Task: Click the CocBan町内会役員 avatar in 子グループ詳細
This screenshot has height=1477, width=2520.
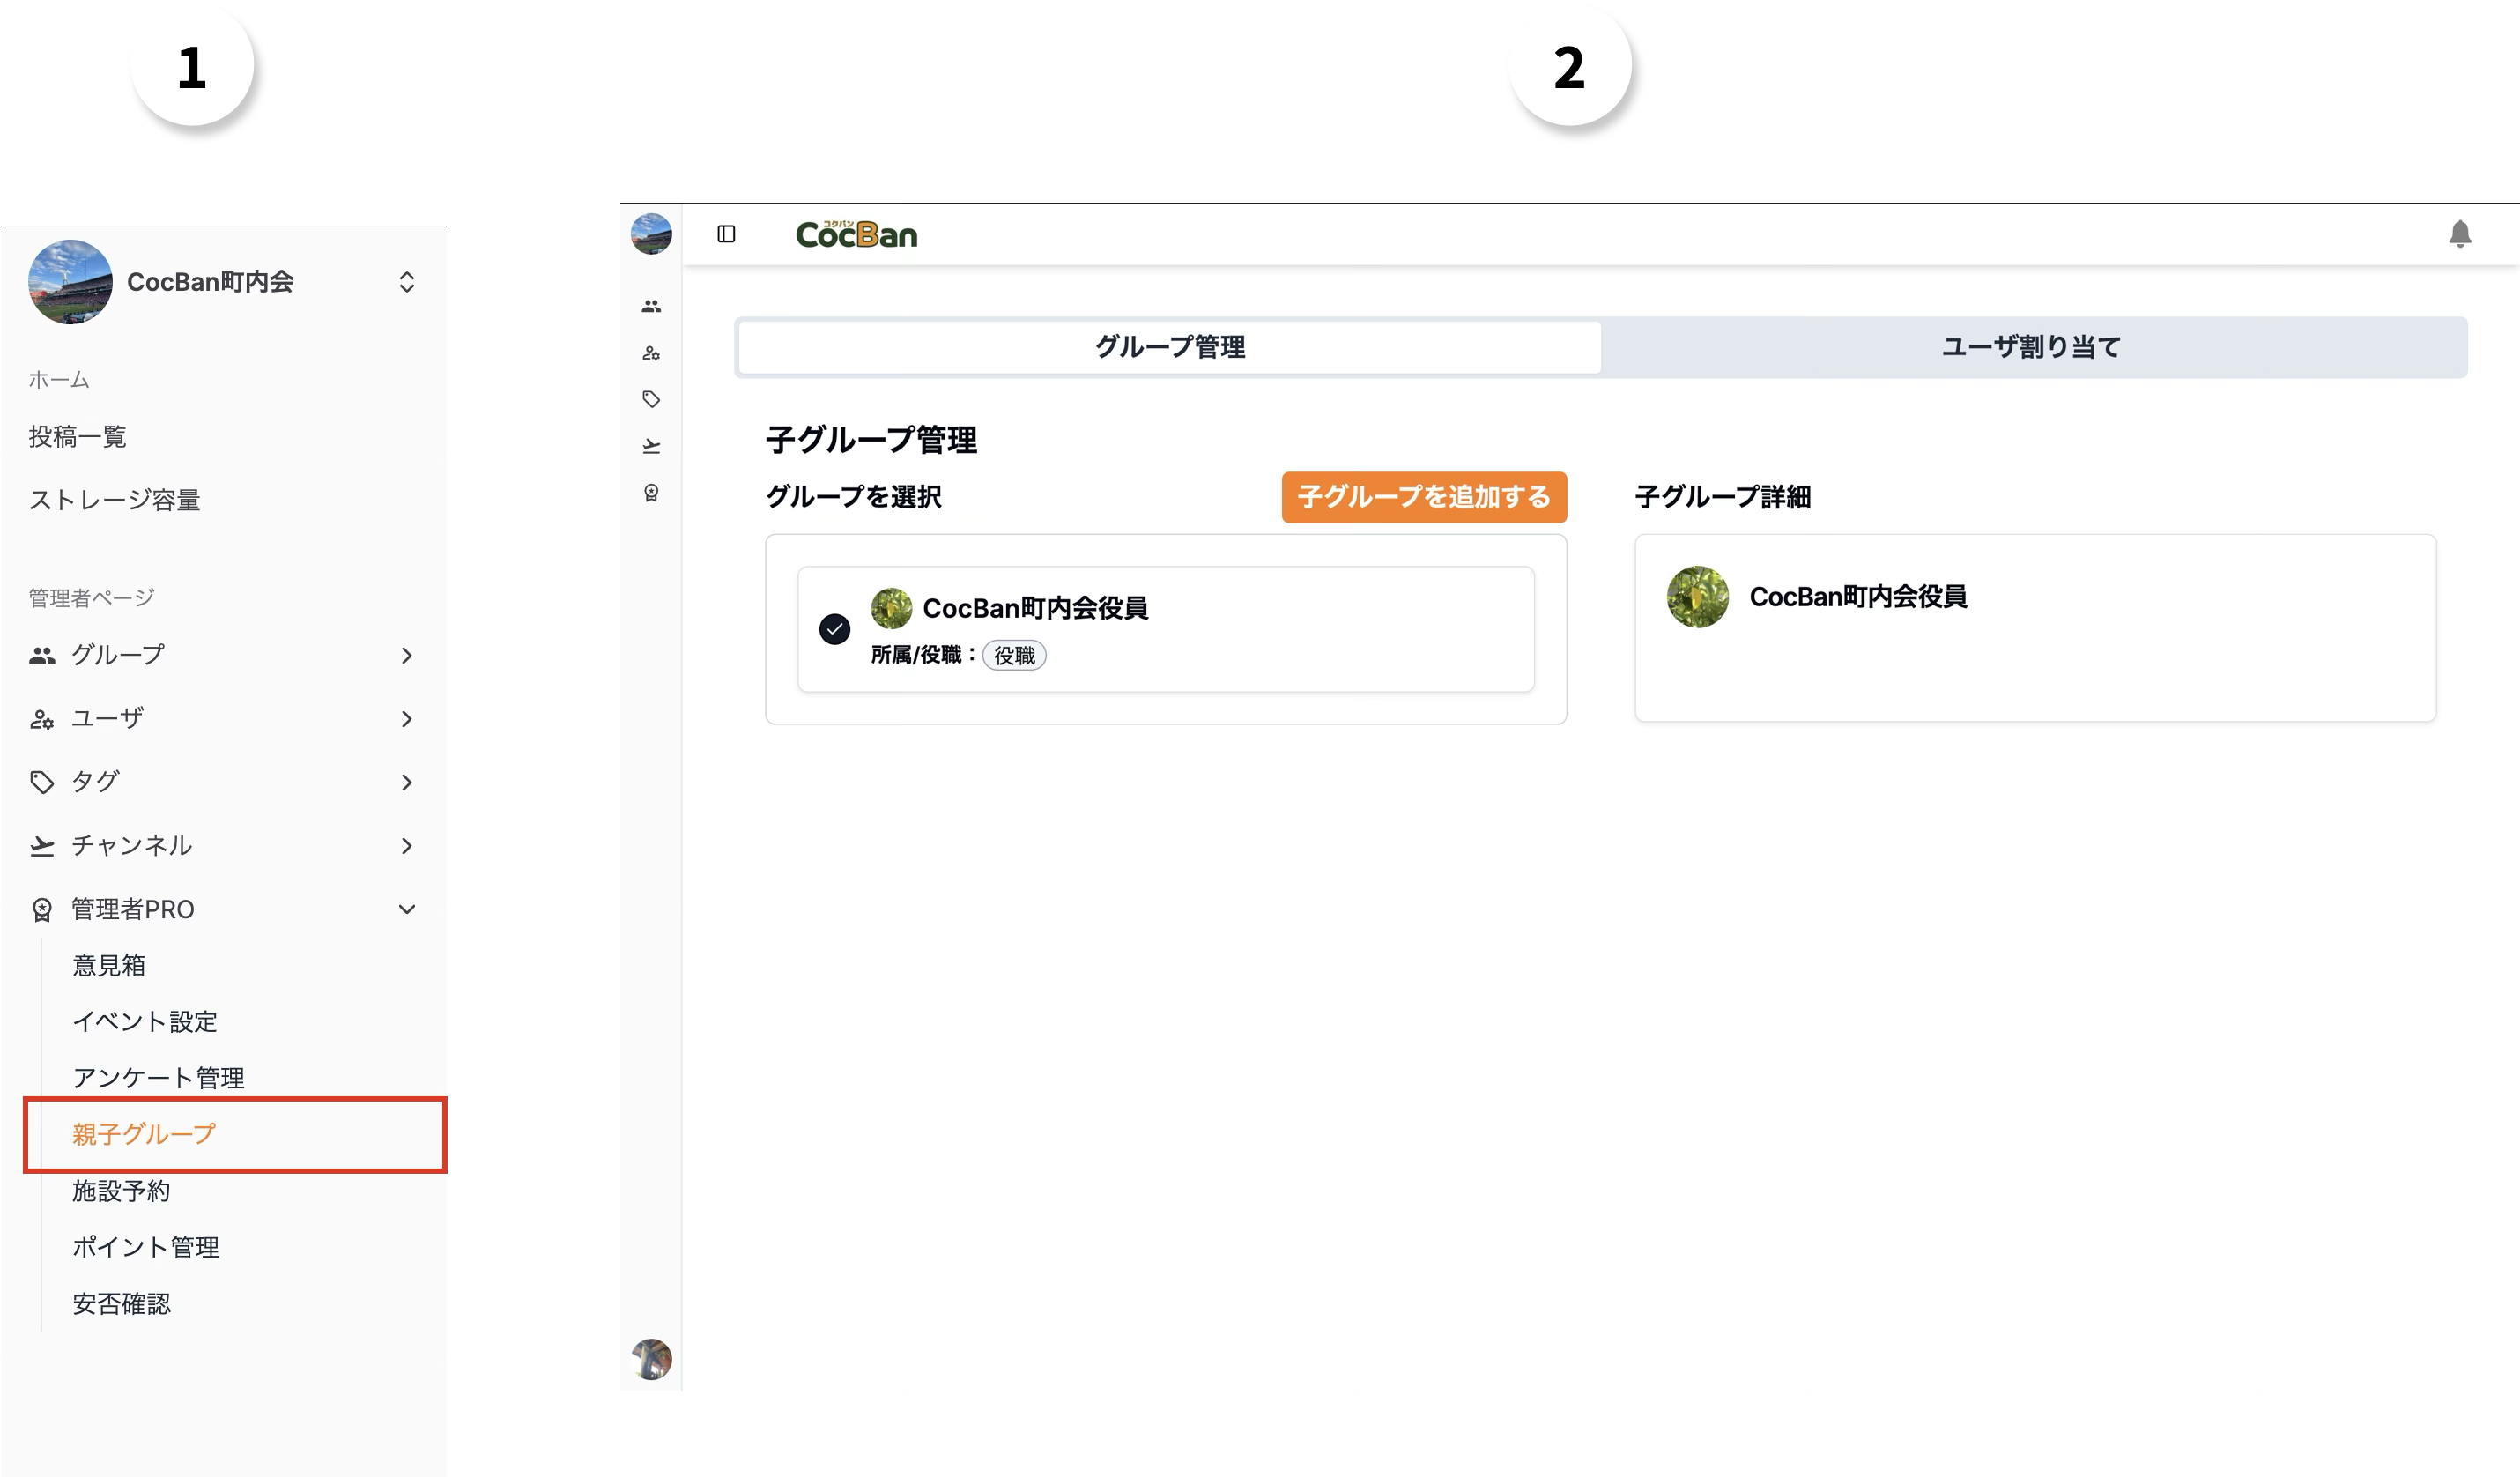Action: [1697, 597]
